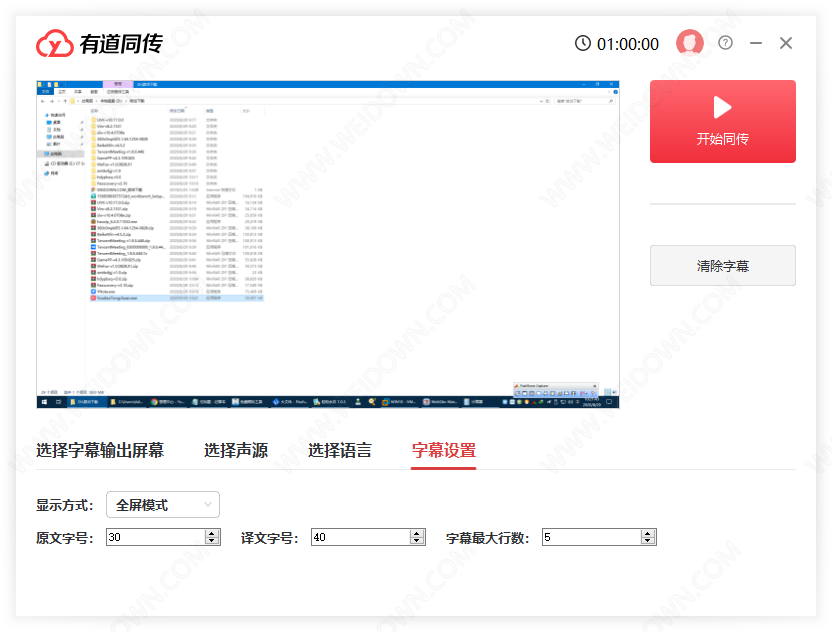
Task: Click the Youdao cloud logo icon
Action: point(55,44)
